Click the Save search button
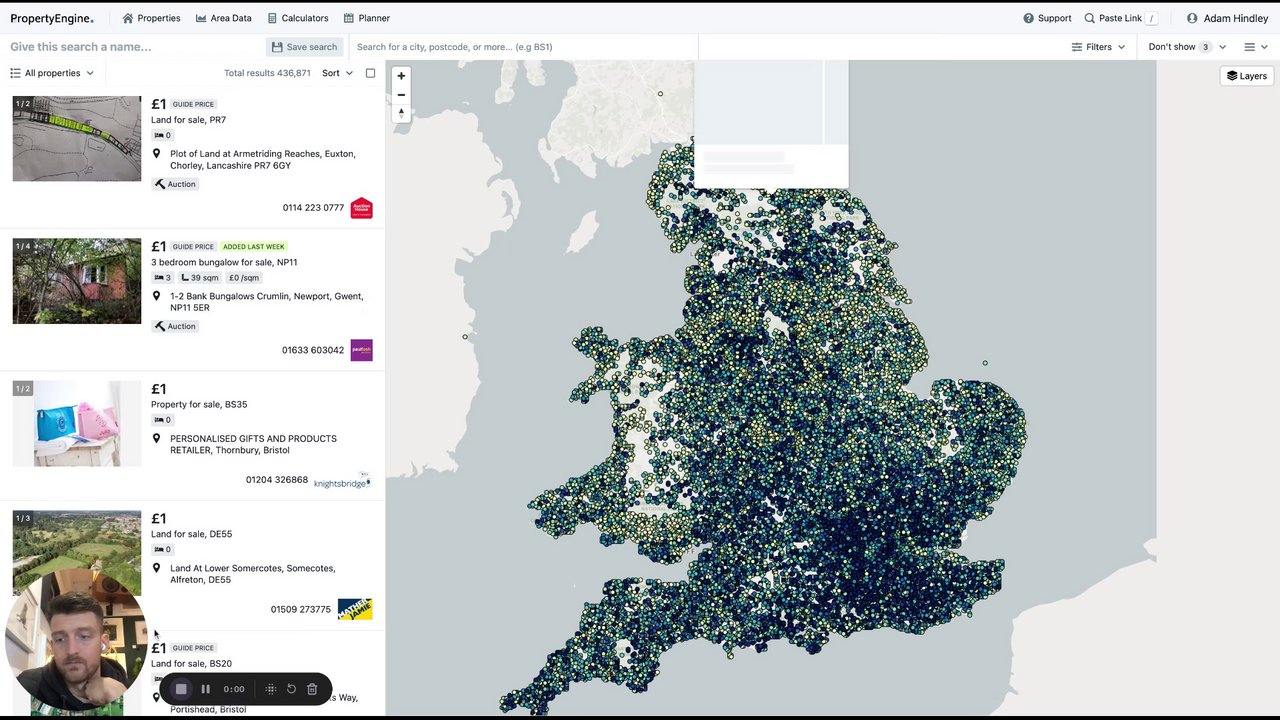Image resolution: width=1280 pixels, height=720 pixels. tap(304, 47)
